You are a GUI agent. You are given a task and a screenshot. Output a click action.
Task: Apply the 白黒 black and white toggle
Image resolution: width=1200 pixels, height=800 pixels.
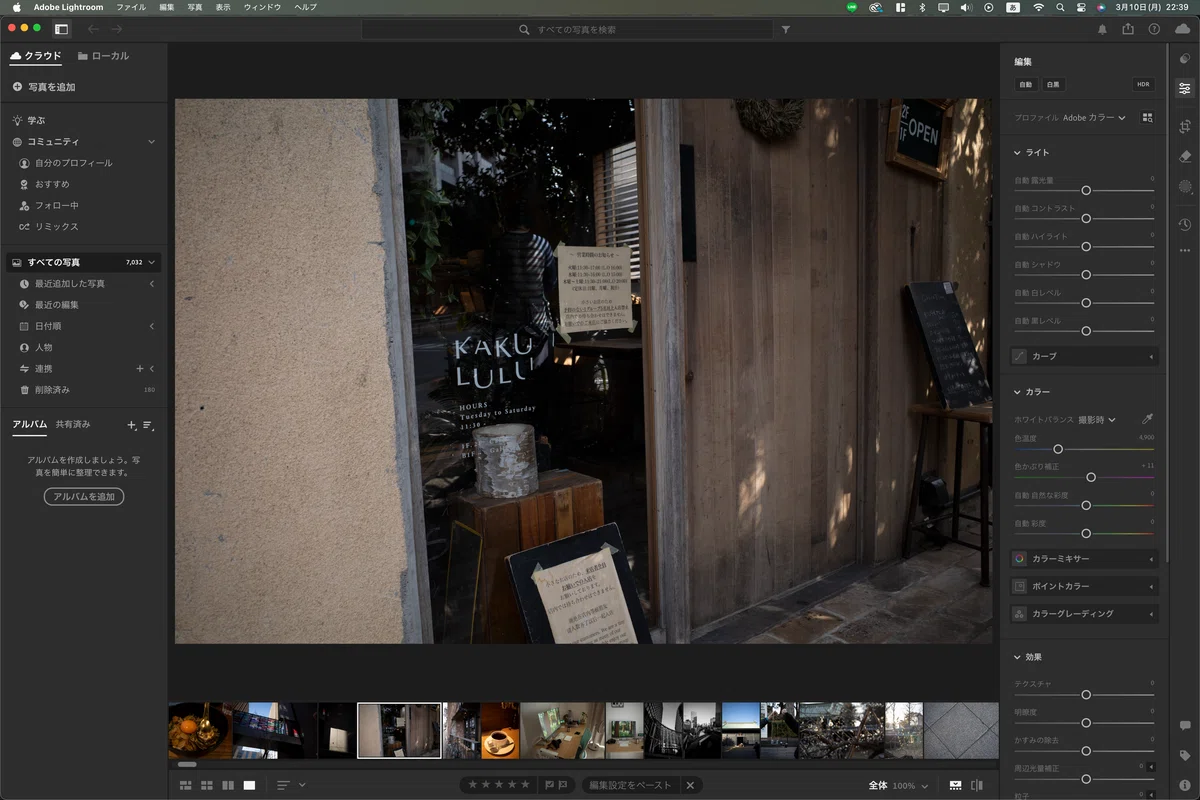pos(1053,85)
